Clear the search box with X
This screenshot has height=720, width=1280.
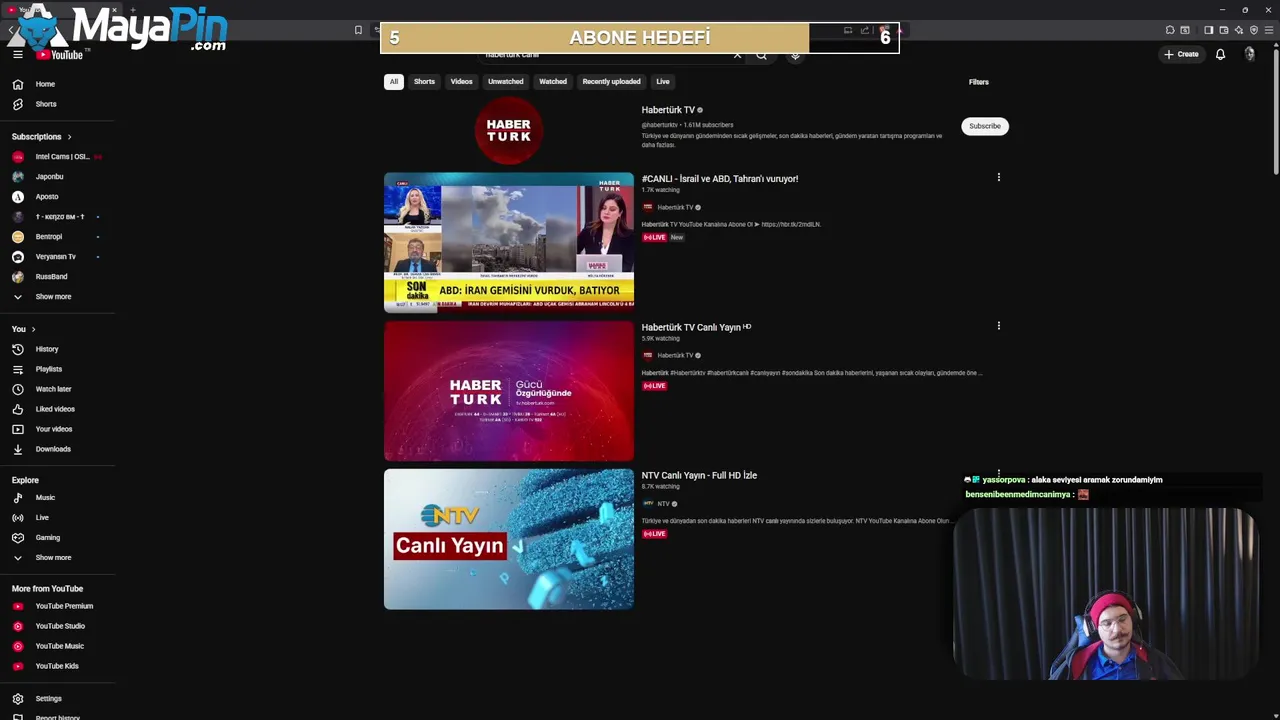click(x=738, y=56)
